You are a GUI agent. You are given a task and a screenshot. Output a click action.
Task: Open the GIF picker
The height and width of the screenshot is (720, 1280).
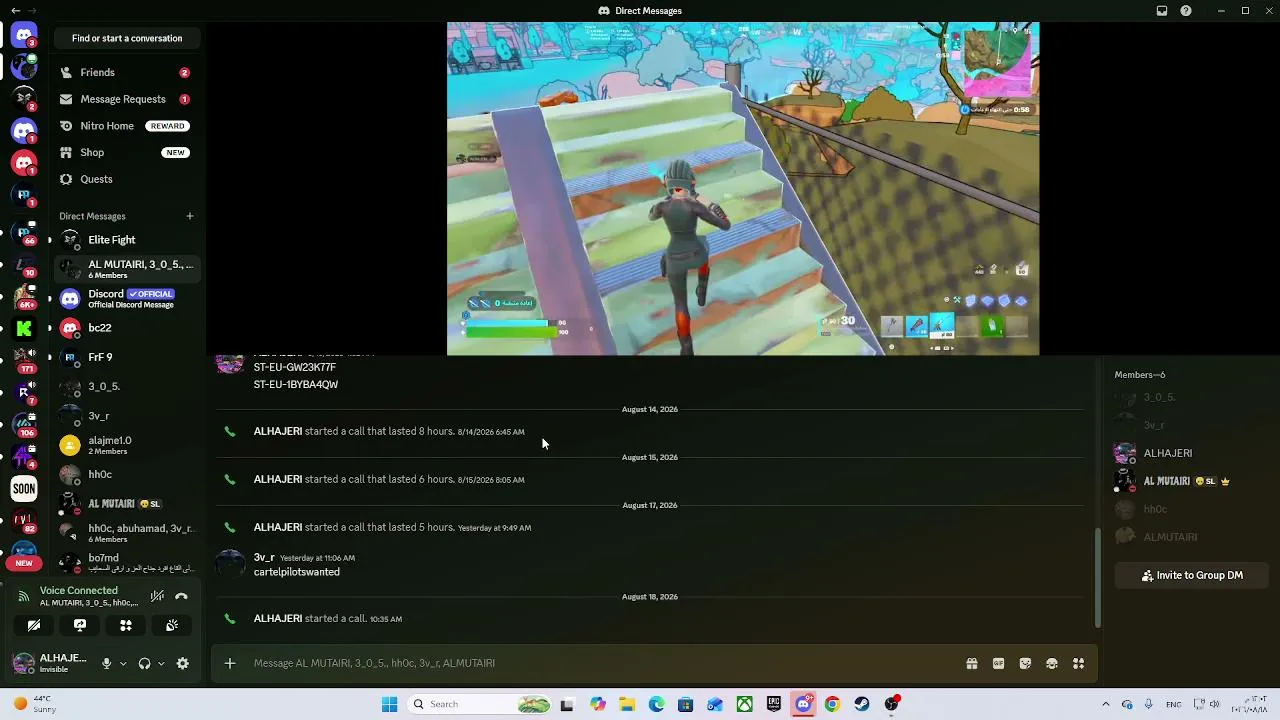(x=998, y=663)
